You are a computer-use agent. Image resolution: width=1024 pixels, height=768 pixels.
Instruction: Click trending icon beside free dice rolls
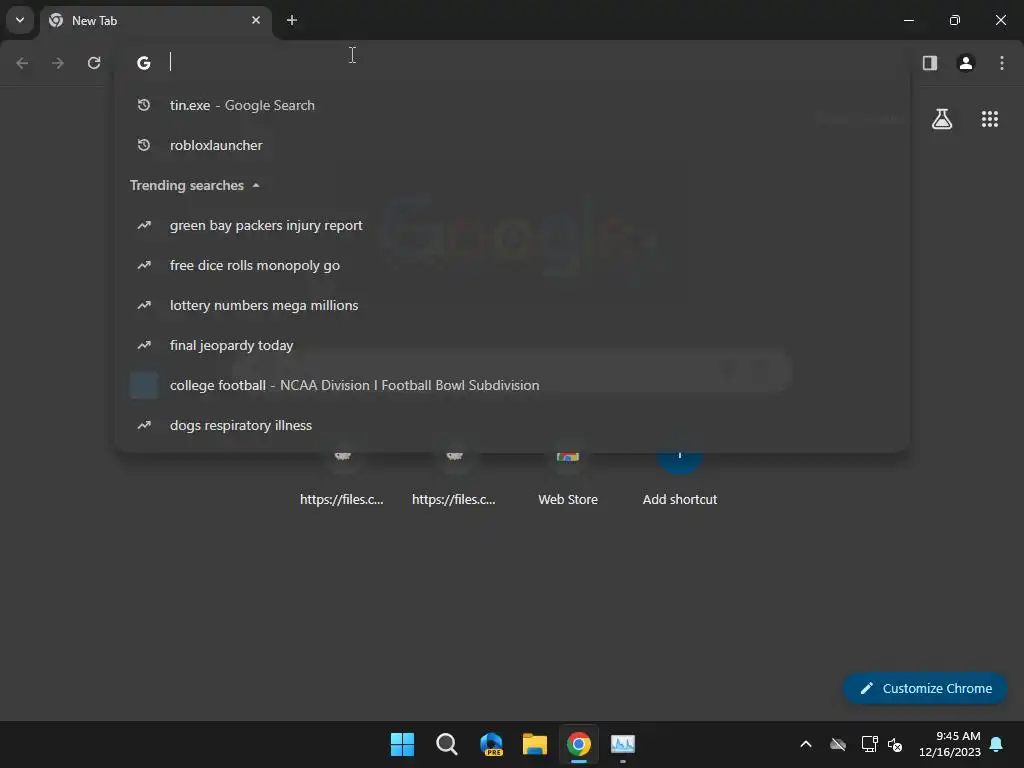[144, 265]
